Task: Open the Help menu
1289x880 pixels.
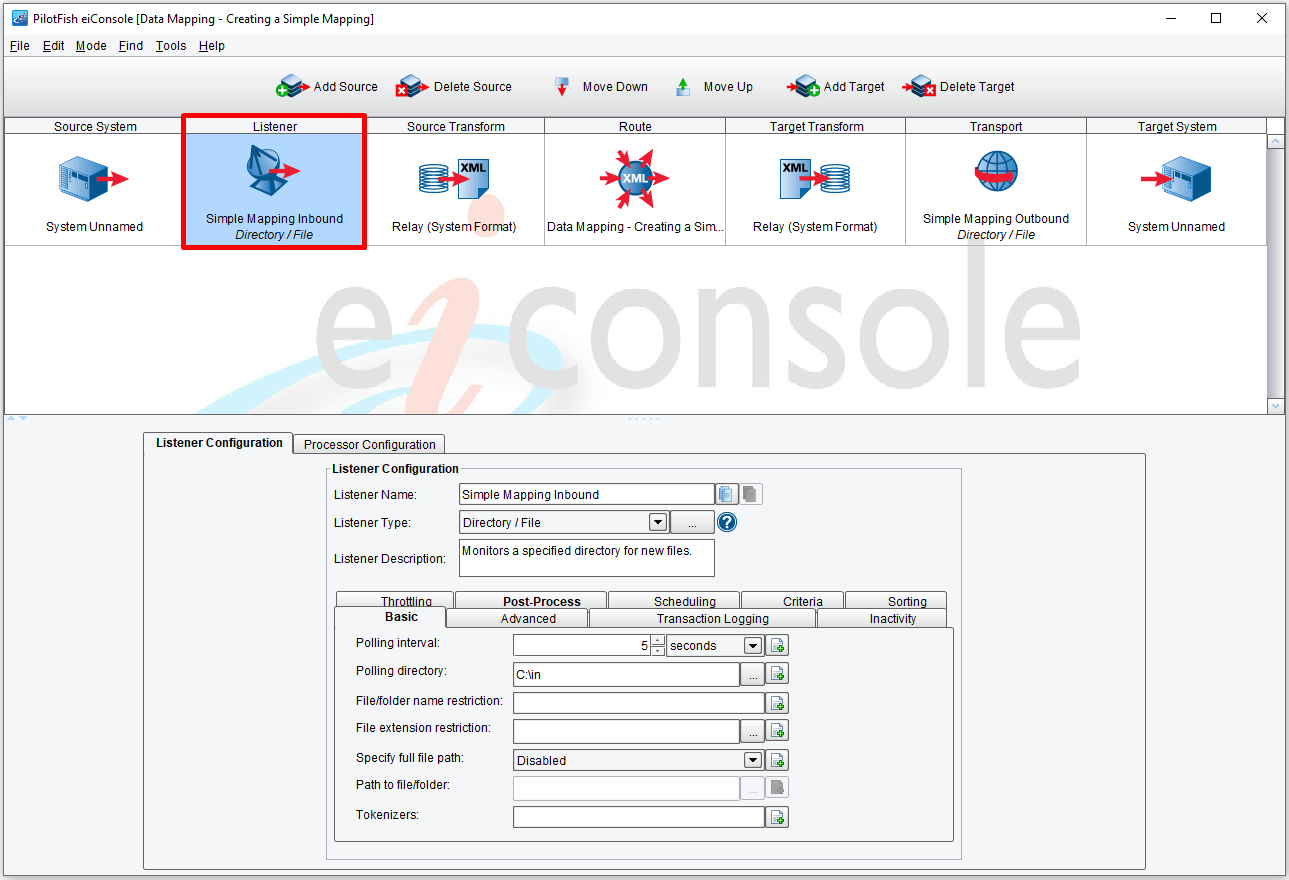Action: pos(212,46)
